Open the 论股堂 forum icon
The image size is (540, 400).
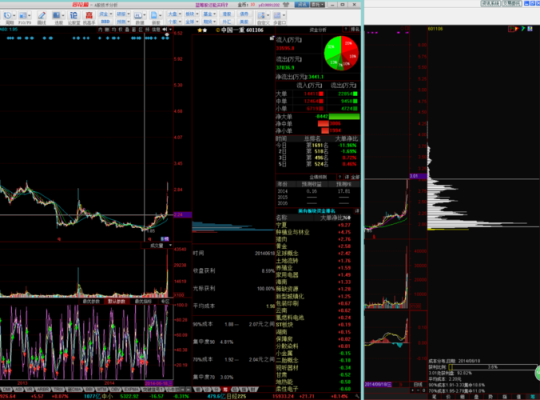(x=74, y=16)
